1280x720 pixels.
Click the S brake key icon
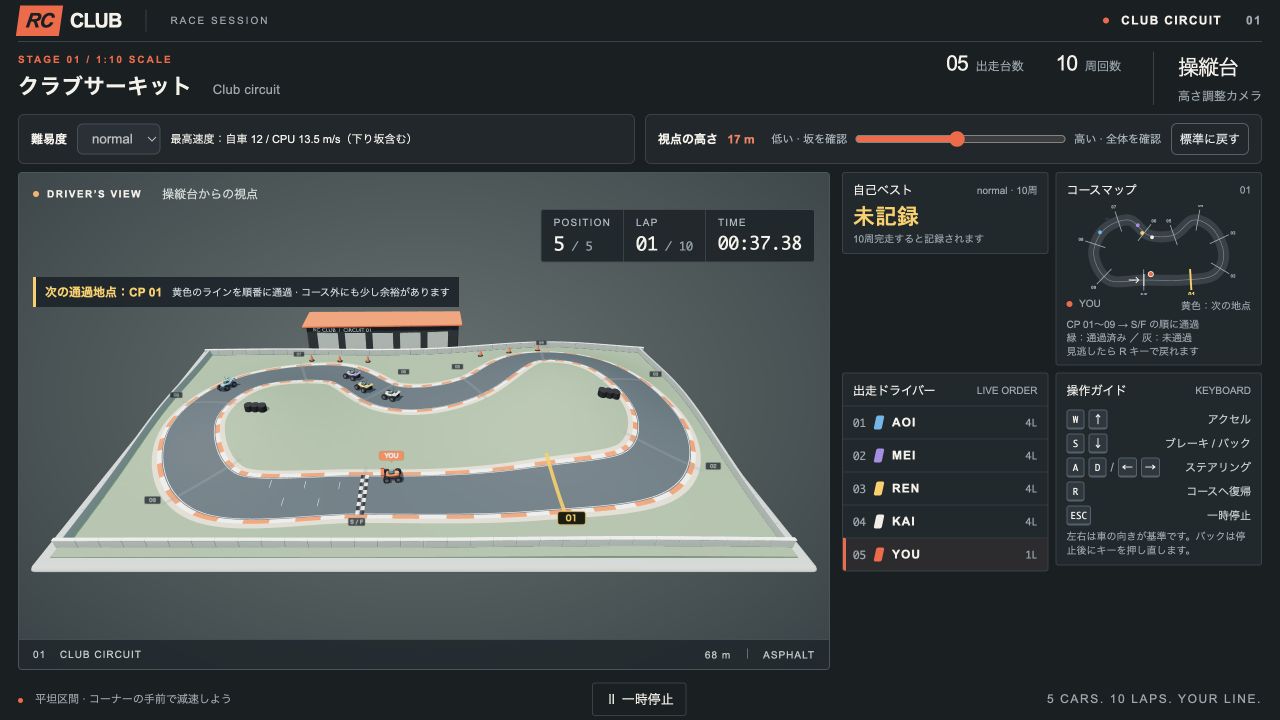point(1075,443)
